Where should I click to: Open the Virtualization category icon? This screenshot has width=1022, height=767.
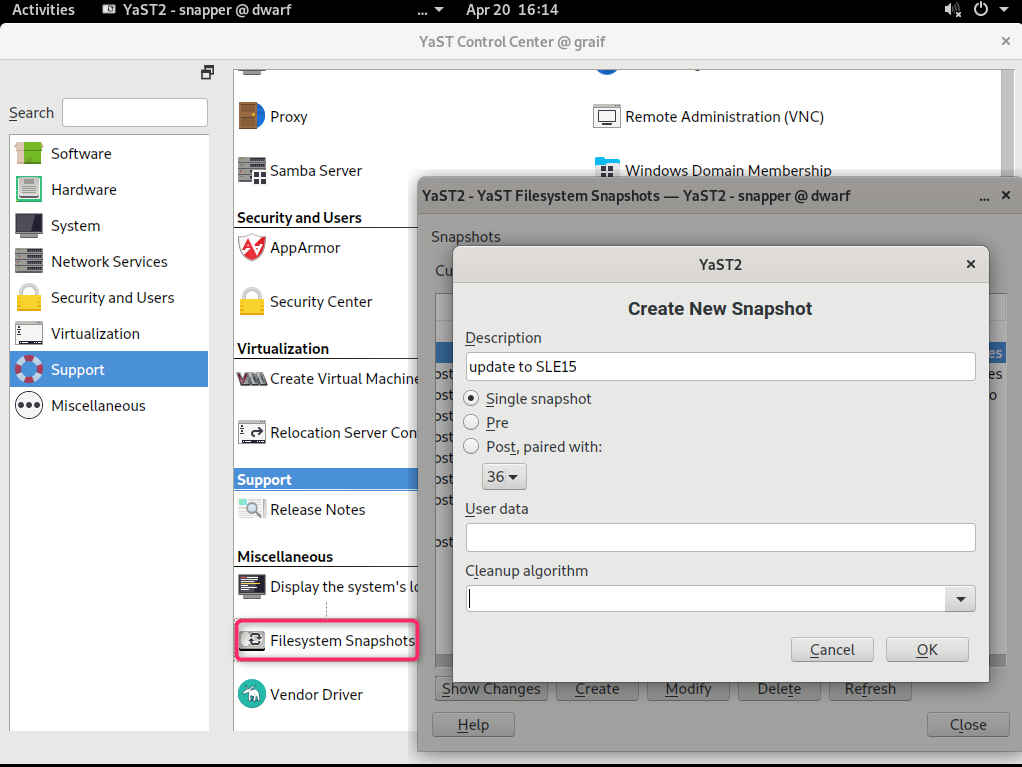click(29, 334)
